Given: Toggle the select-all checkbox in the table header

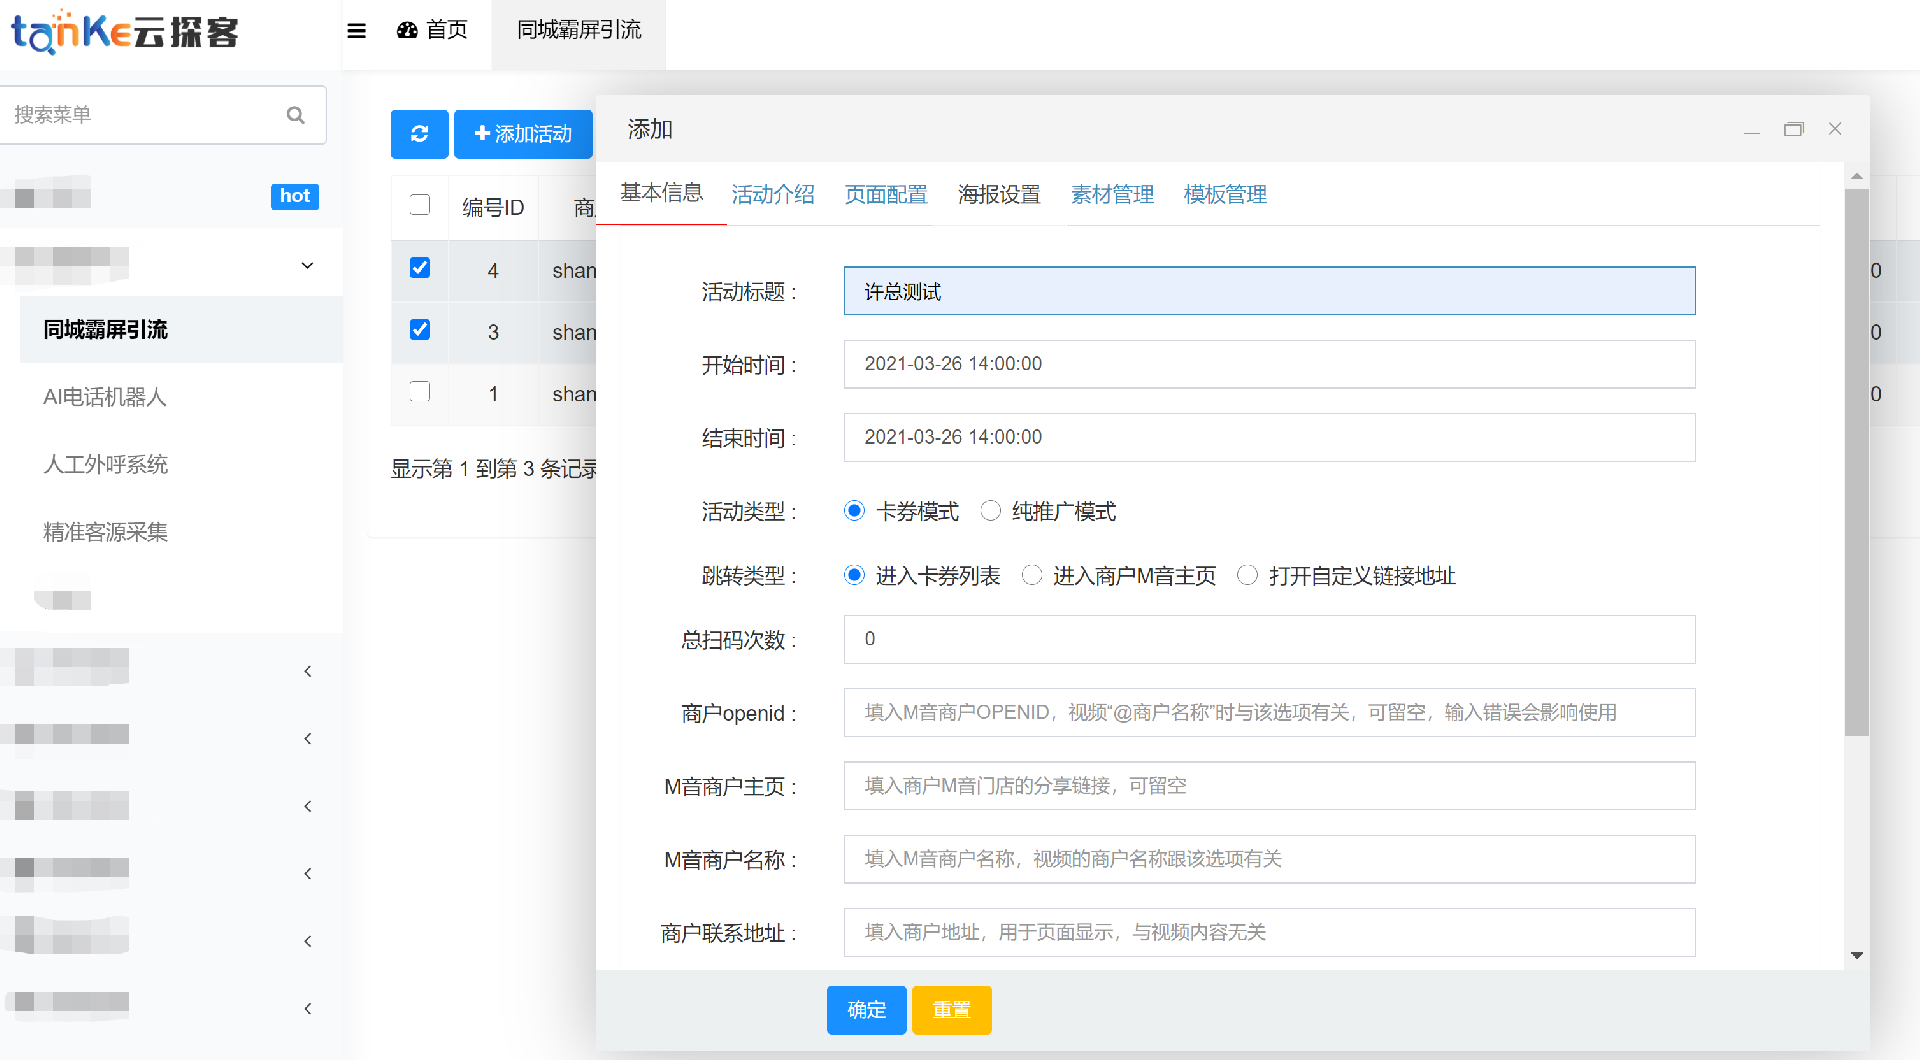Looking at the screenshot, I should 420,205.
